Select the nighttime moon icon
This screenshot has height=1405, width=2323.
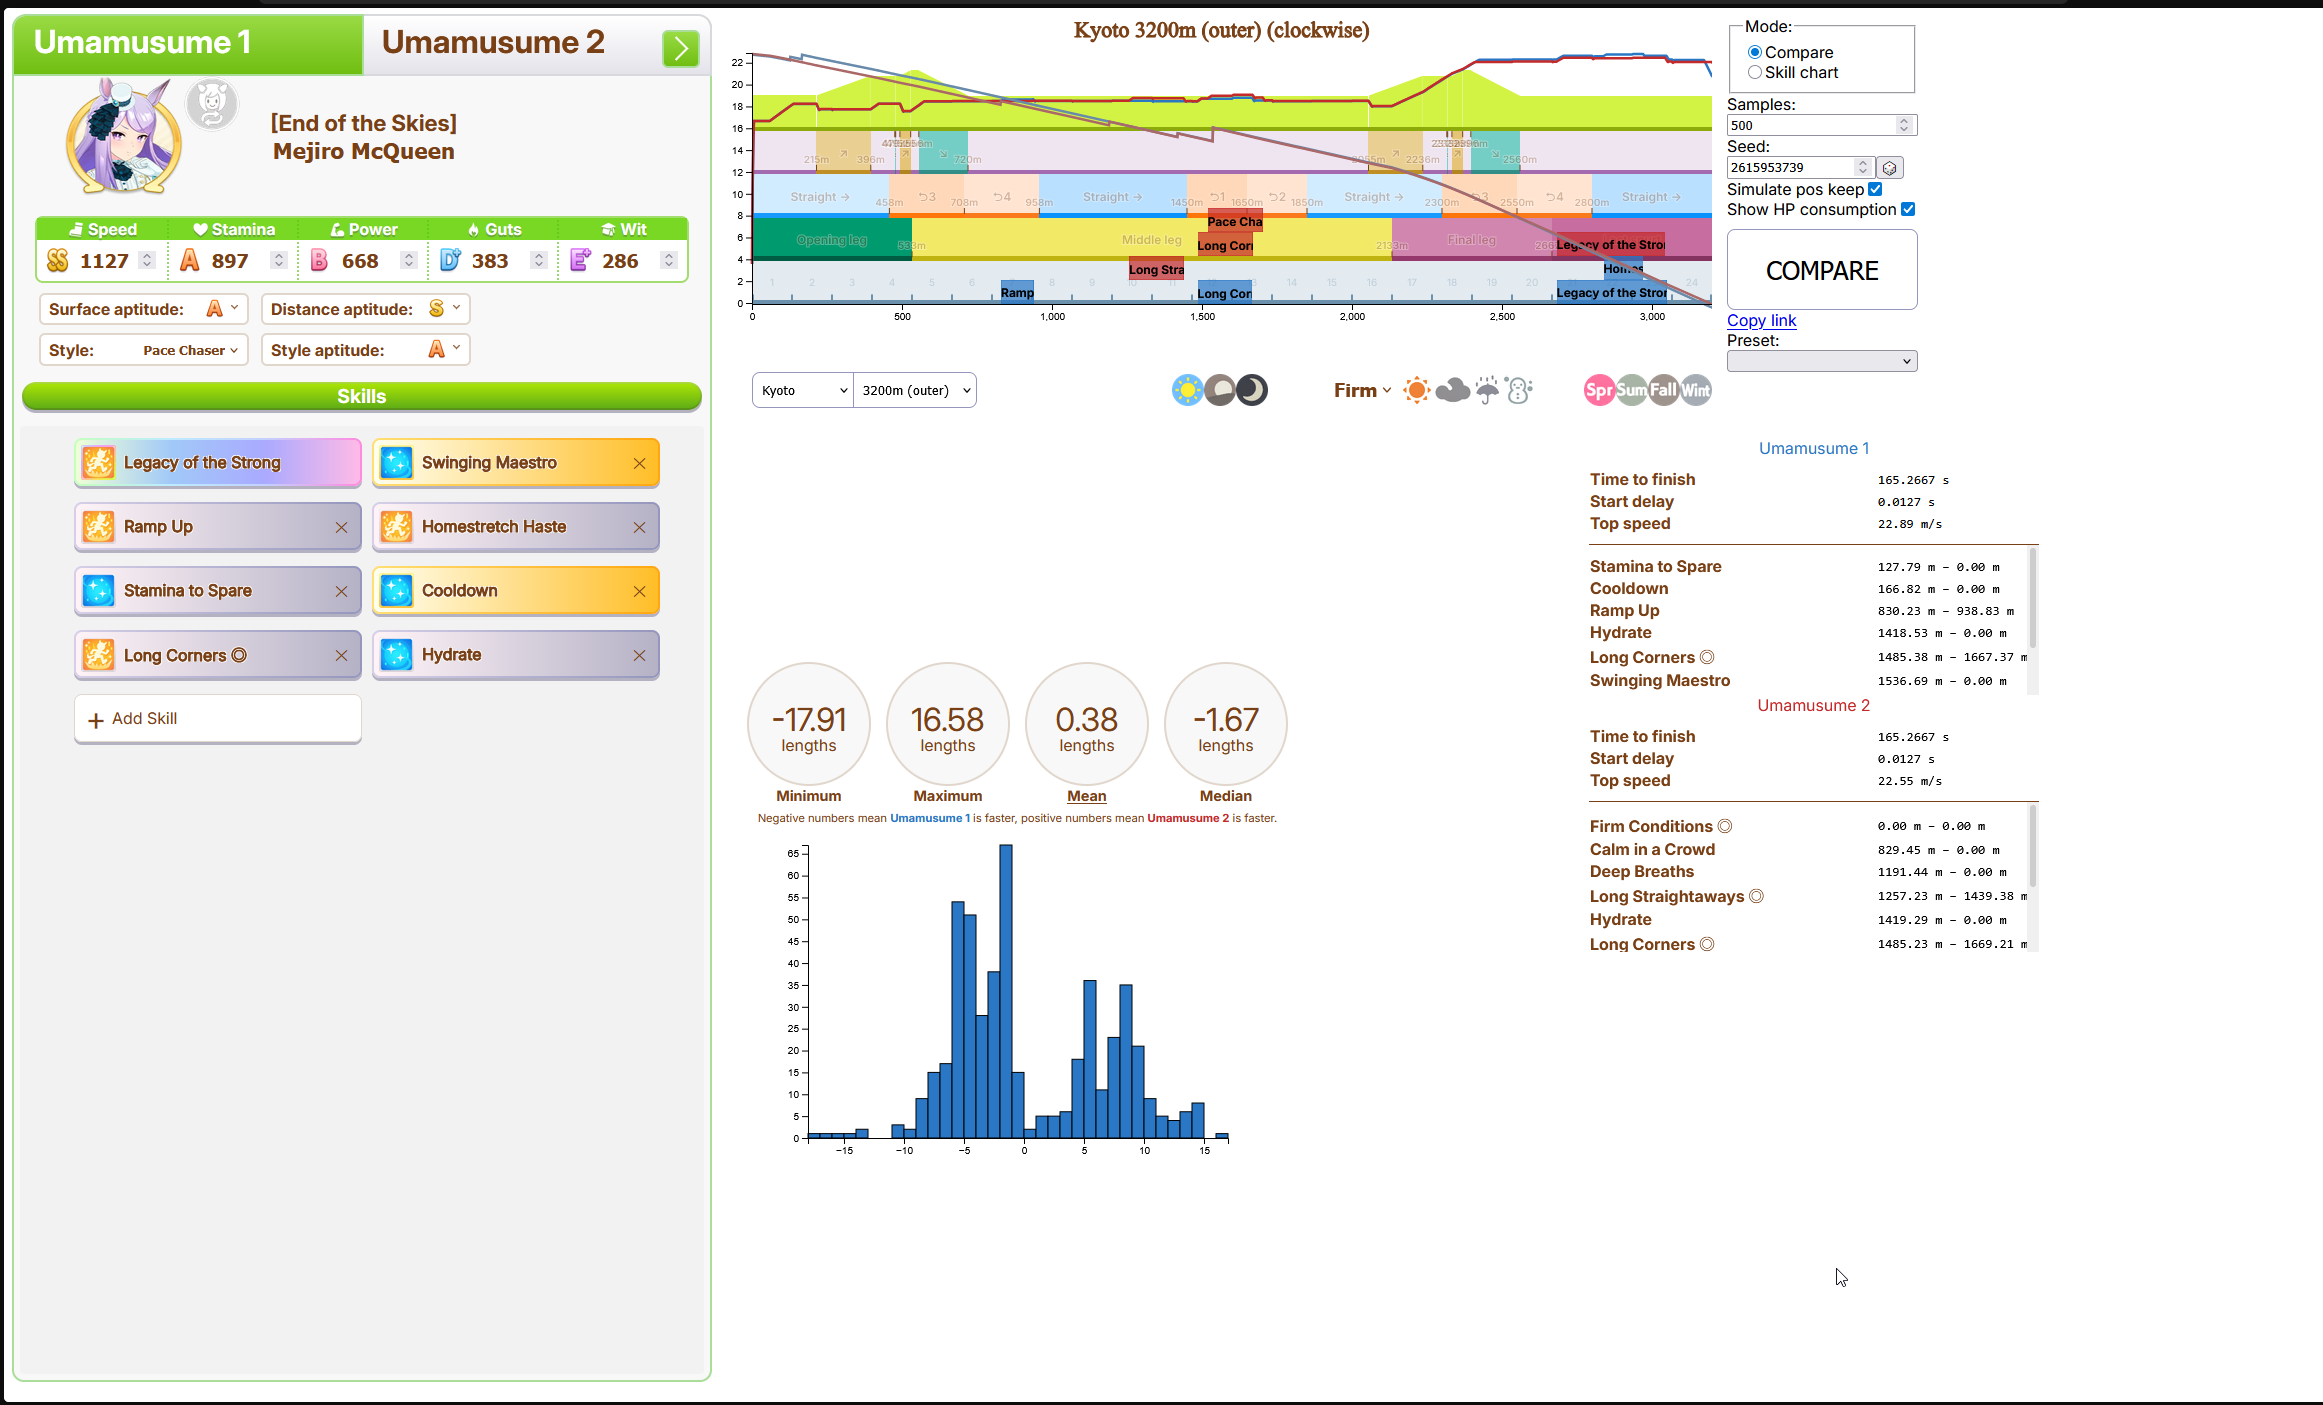click(1252, 390)
